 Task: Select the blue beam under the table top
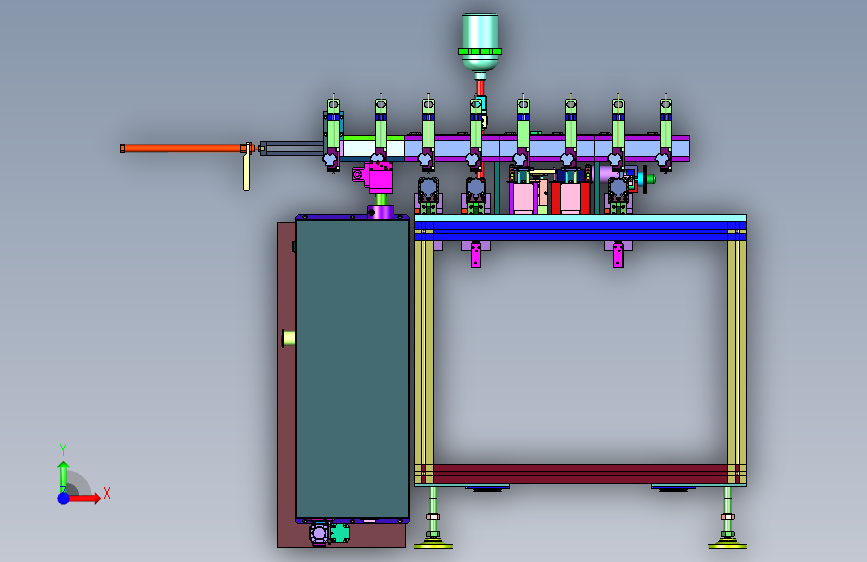(x=580, y=231)
